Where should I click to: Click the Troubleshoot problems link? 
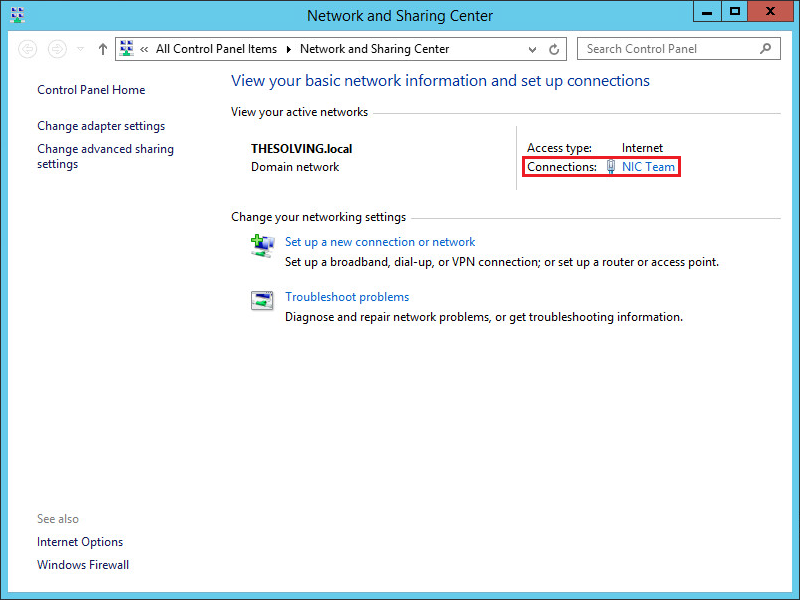click(x=347, y=297)
